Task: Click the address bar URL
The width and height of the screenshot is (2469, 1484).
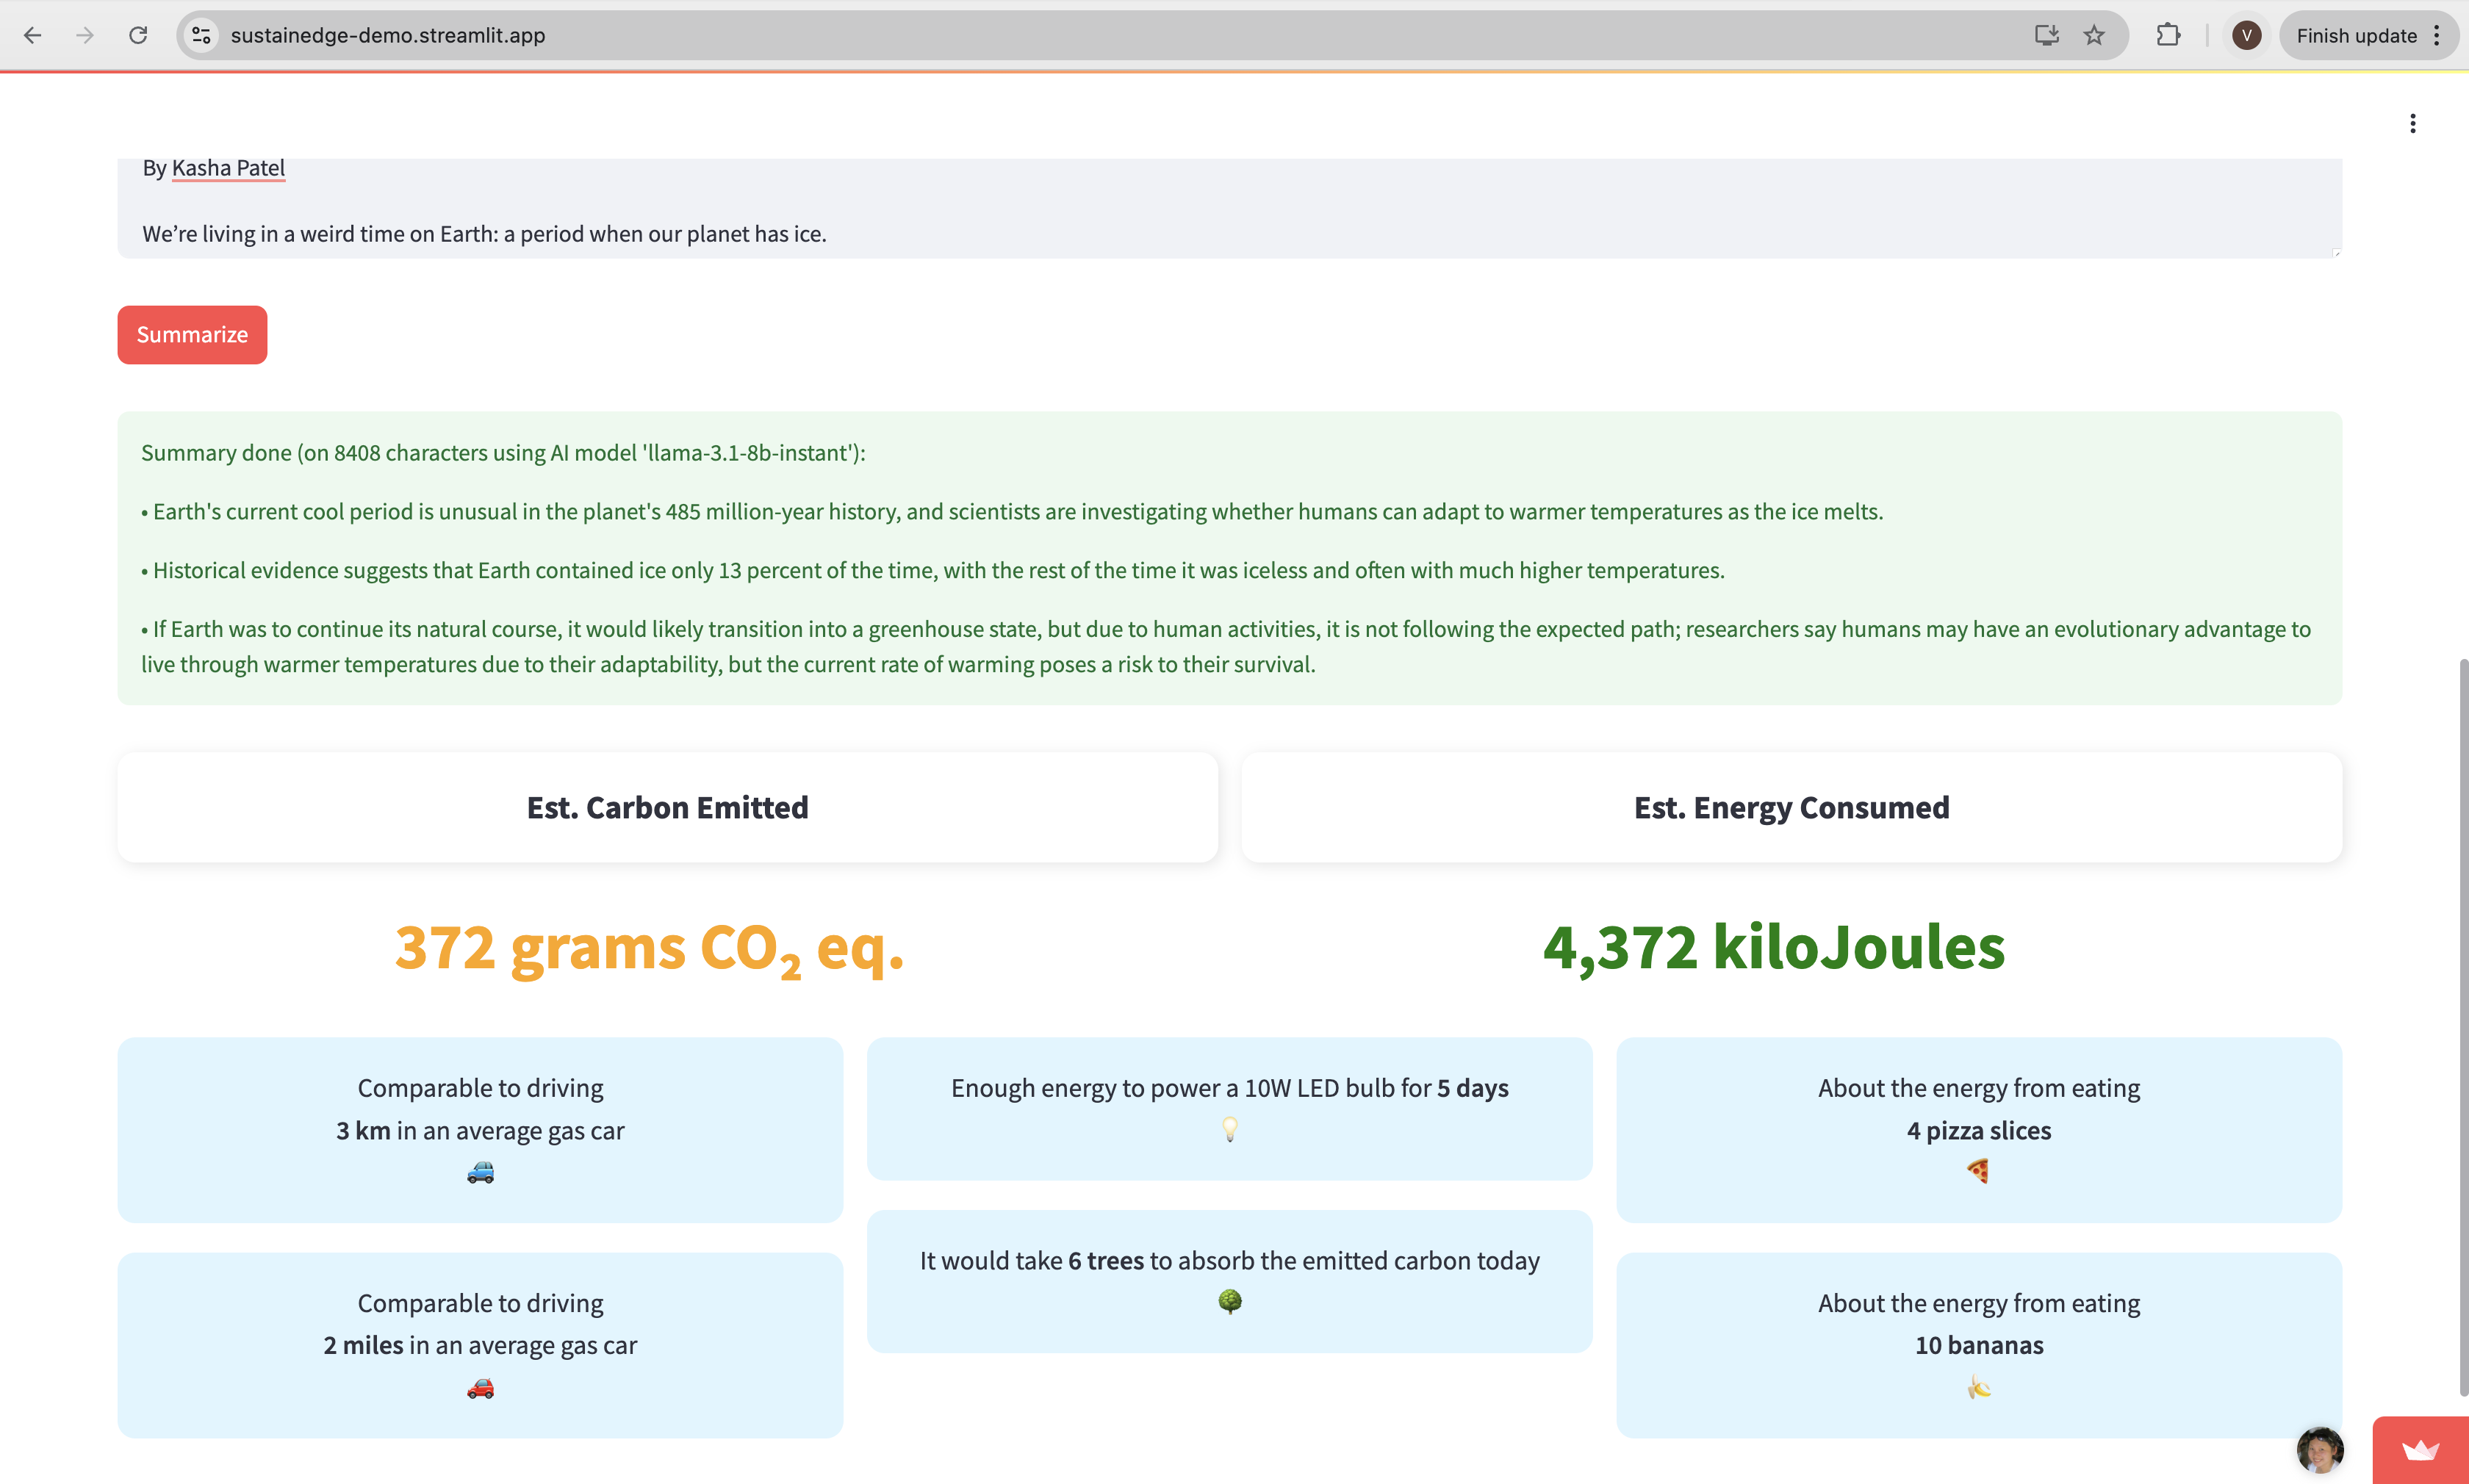Action: click(388, 36)
